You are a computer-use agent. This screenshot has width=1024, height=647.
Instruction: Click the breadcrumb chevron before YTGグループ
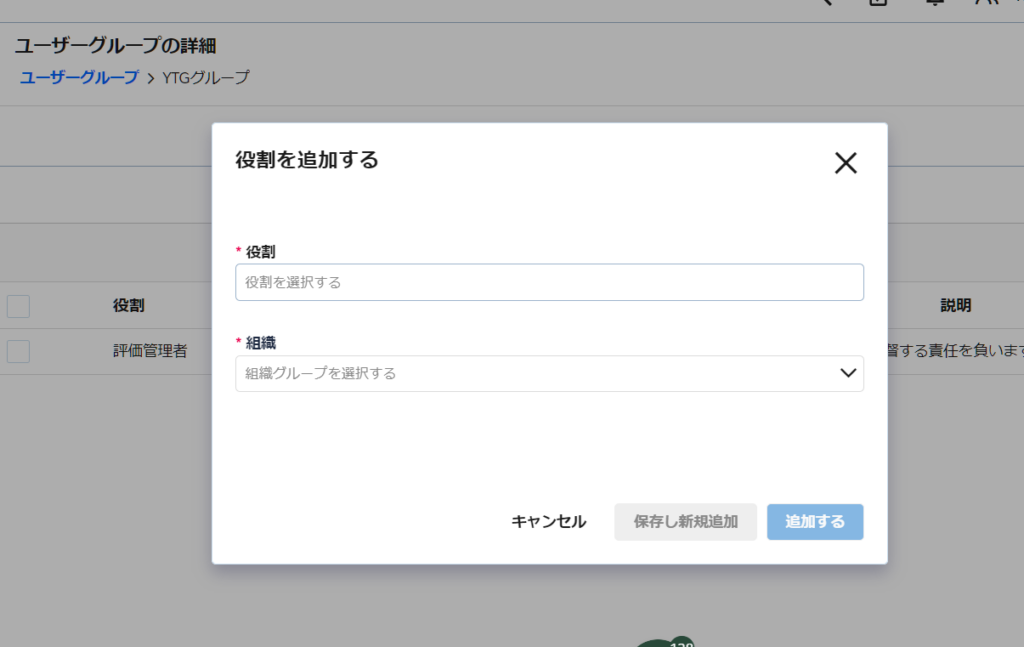(x=151, y=78)
